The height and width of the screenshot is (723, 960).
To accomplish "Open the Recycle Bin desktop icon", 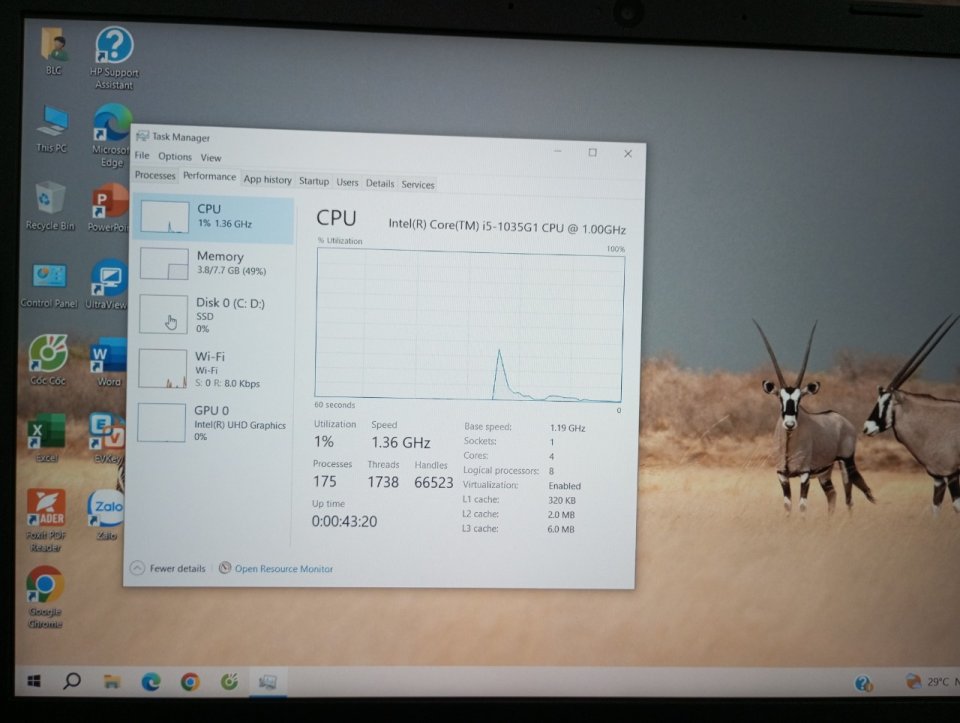I will click(x=50, y=200).
